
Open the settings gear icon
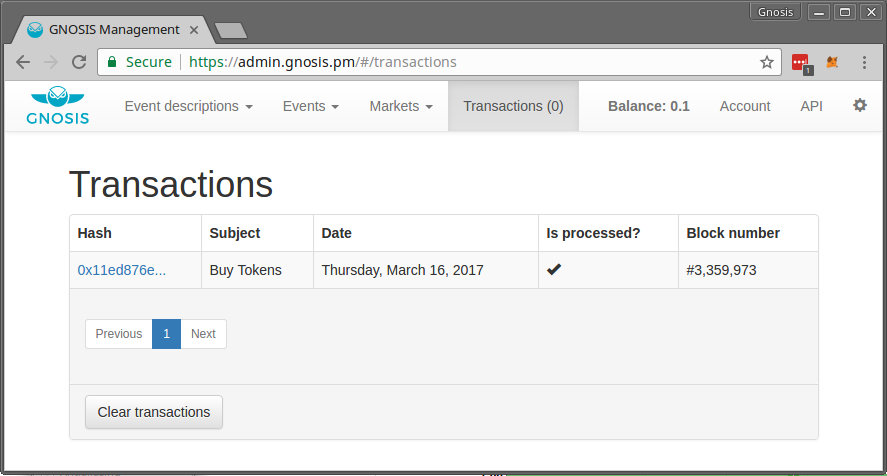859,105
